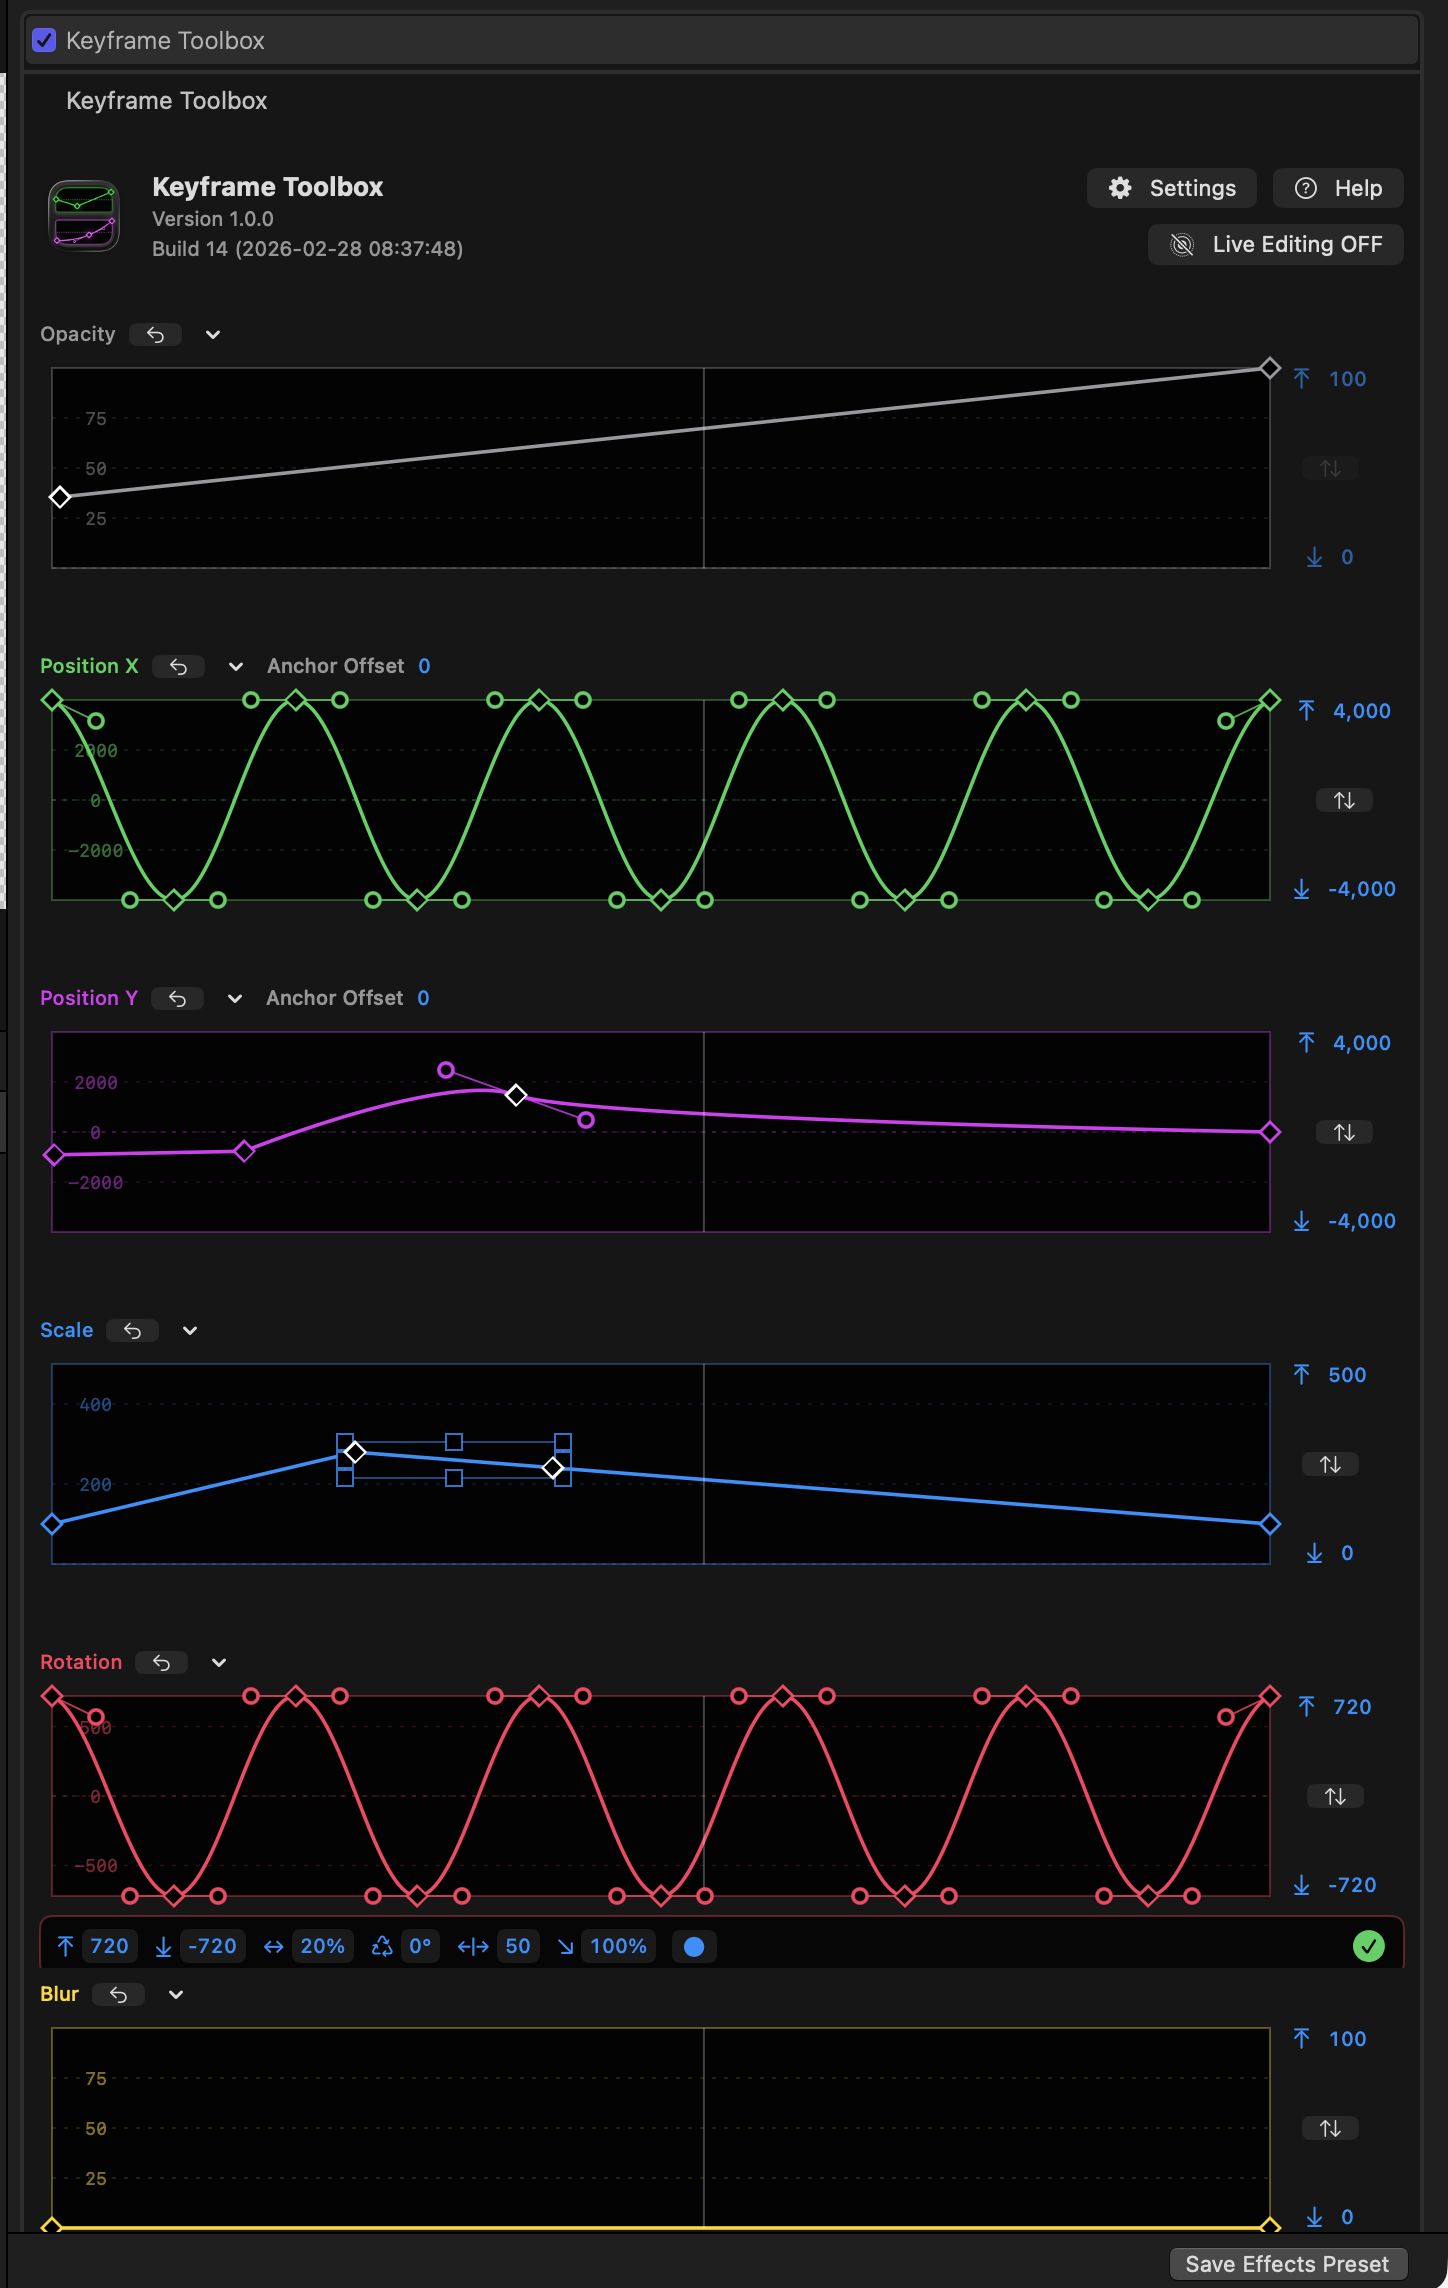Open the Rotation dropdown chevron
1448x2288 pixels.
point(219,1663)
